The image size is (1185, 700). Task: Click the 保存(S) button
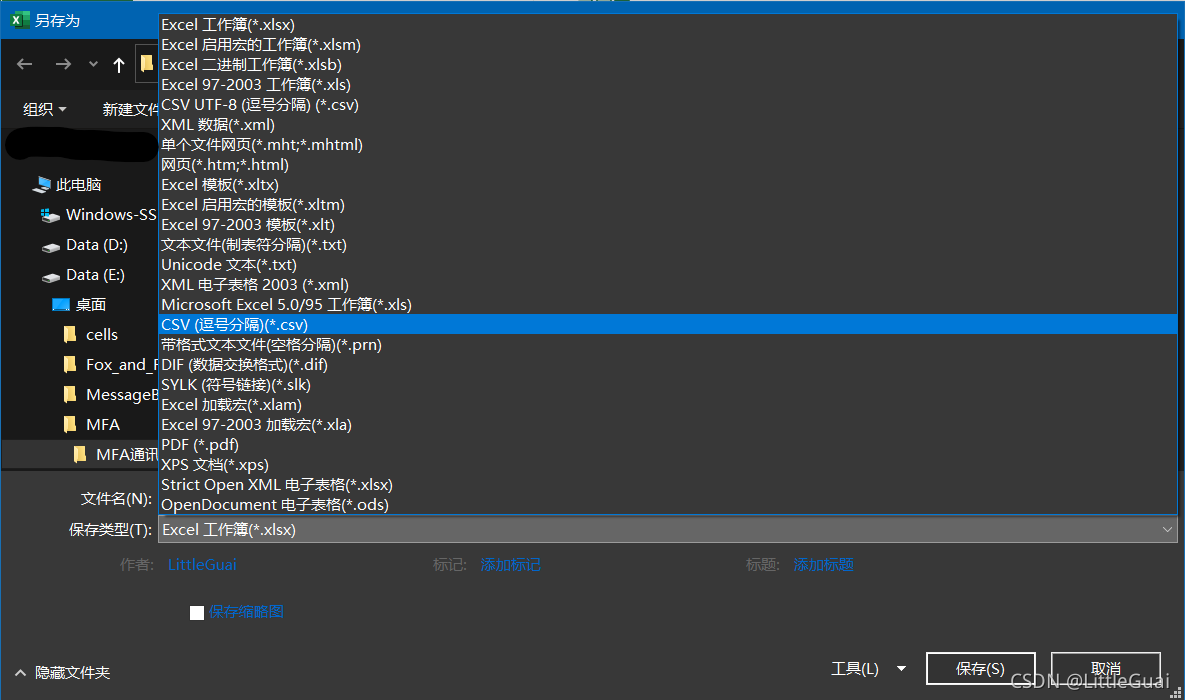click(980, 669)
